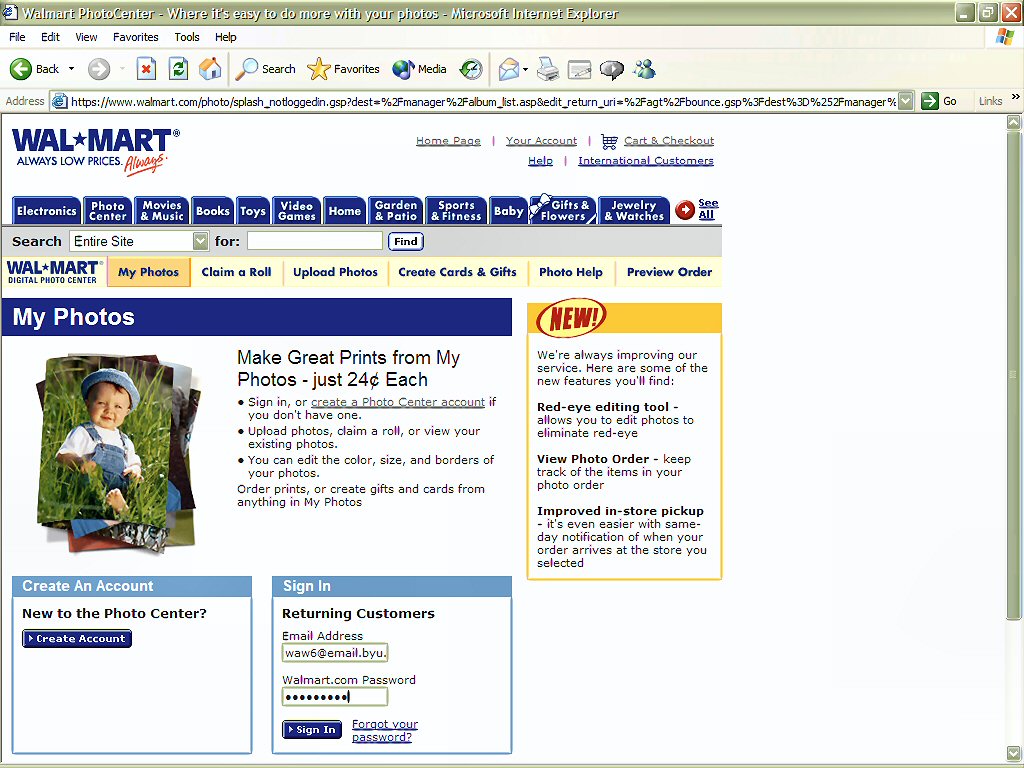Click the Edit page toolbar icon
Image resolution: width=1024 pixels, height=768 pixels.
[579, 69]
